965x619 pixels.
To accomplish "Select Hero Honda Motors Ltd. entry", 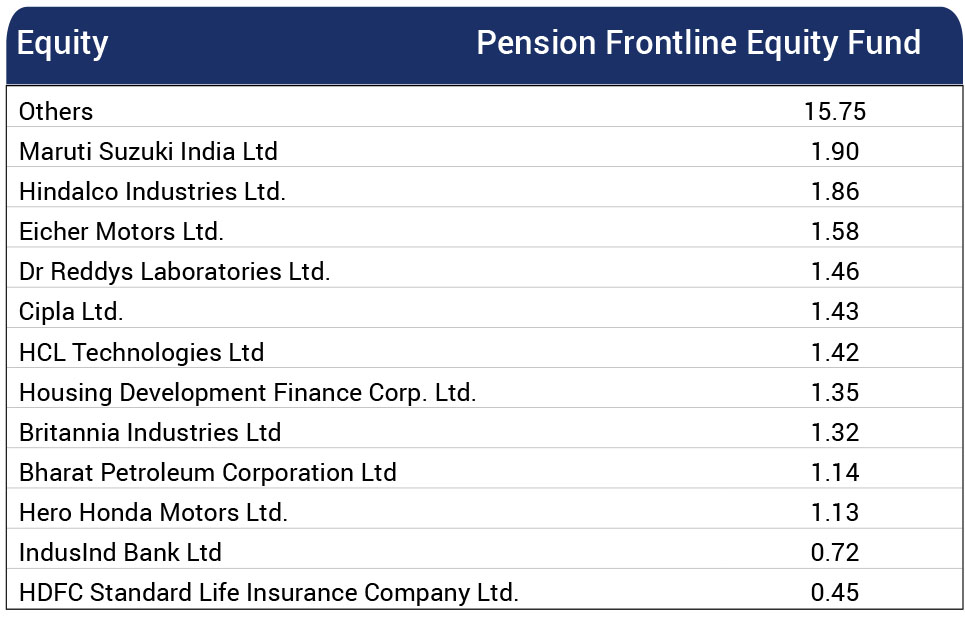I will click(153, 513).
